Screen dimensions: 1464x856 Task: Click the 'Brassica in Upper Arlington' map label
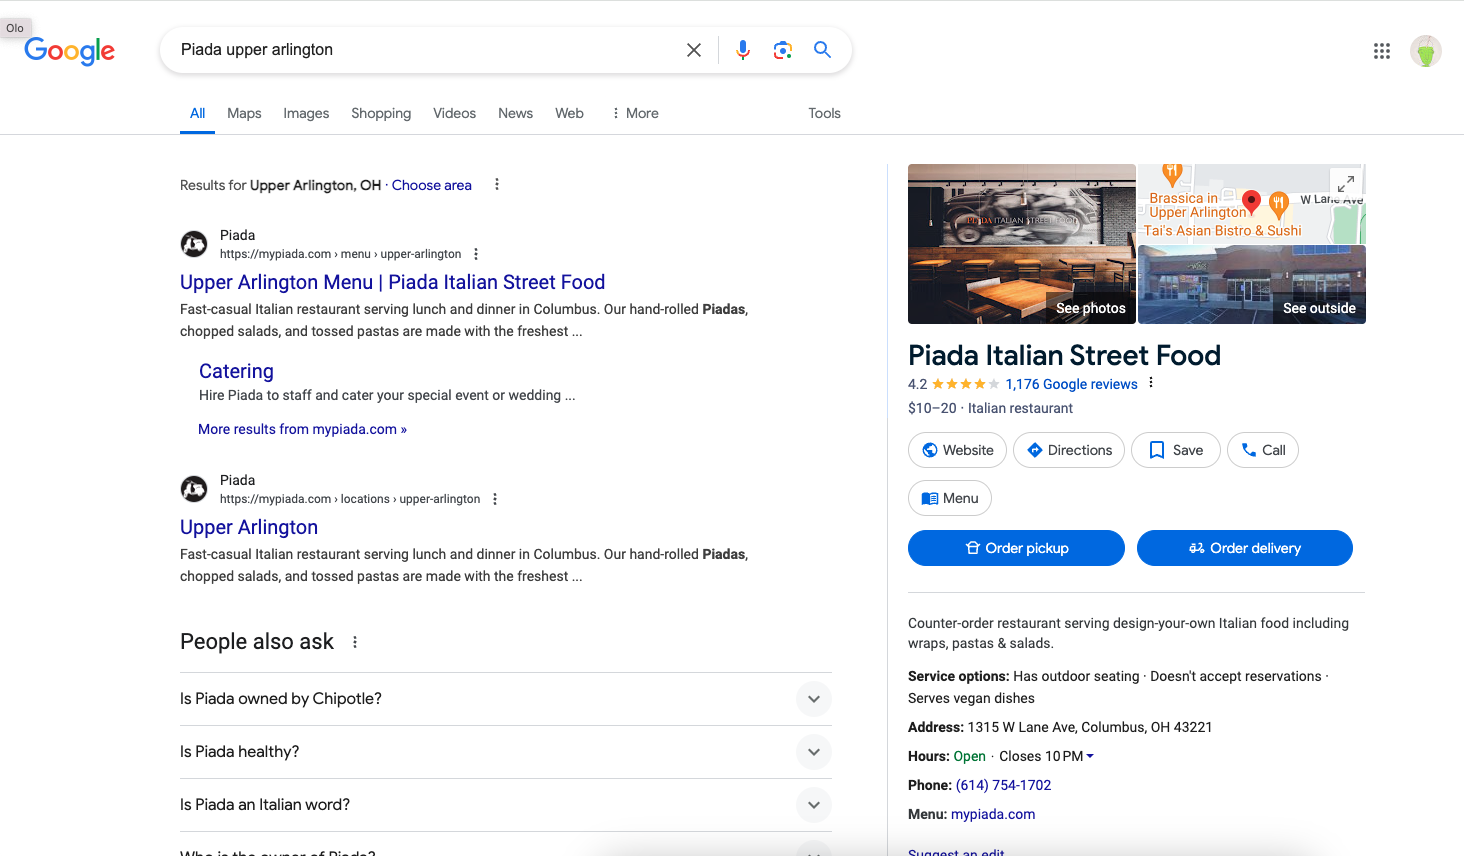1198,205
